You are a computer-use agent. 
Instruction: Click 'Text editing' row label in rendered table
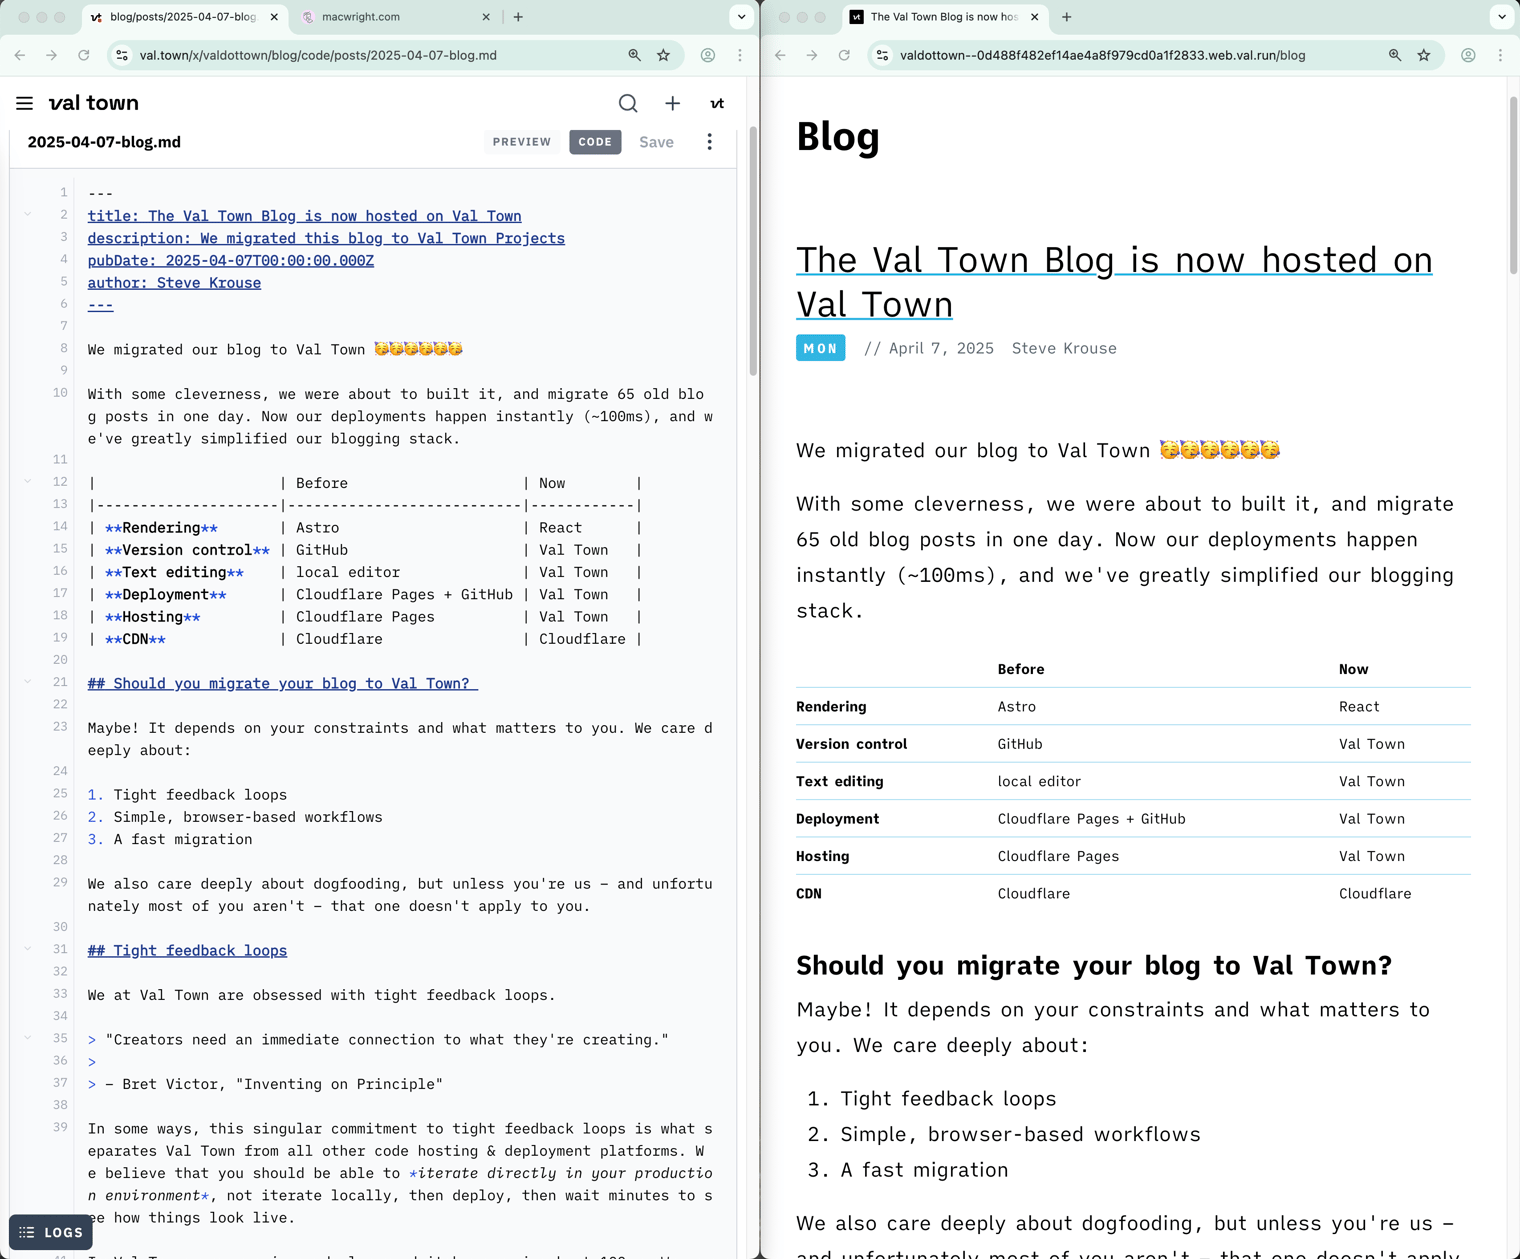pyautogui.click(x=839, y=782)
